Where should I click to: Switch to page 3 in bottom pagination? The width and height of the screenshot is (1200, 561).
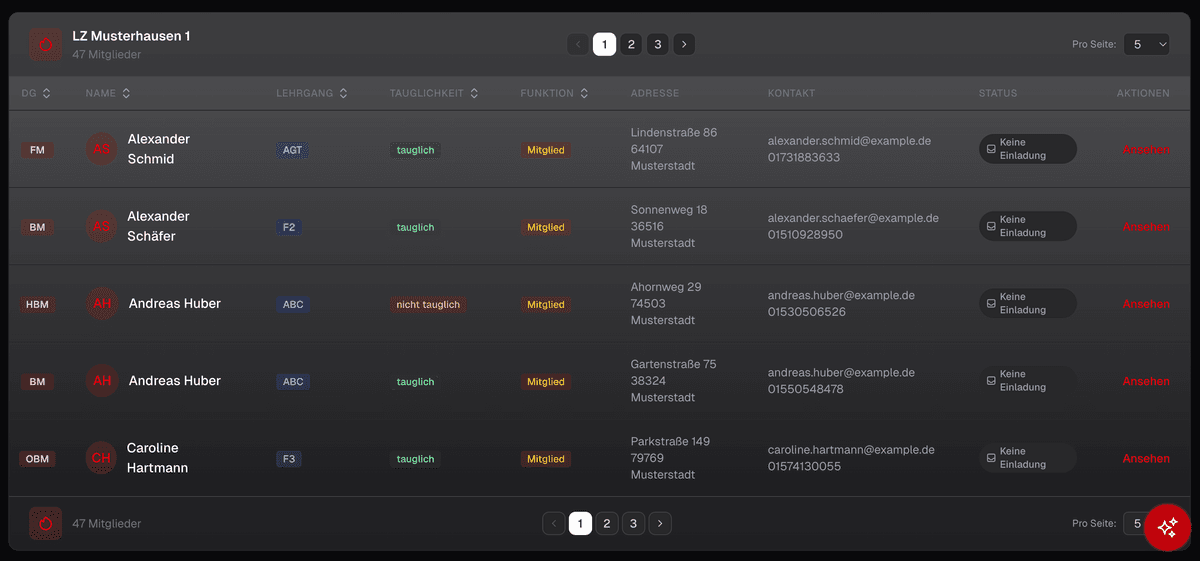click(633, 523)
